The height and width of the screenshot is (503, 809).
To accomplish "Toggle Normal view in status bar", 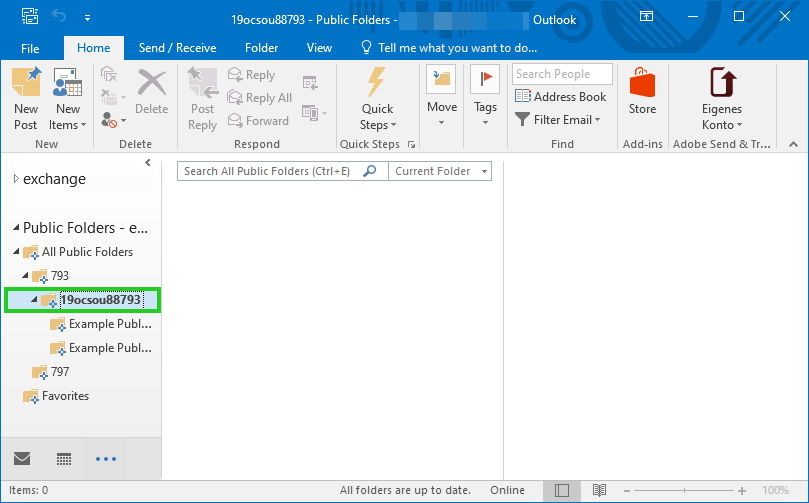I will click(x=562, y=491).
